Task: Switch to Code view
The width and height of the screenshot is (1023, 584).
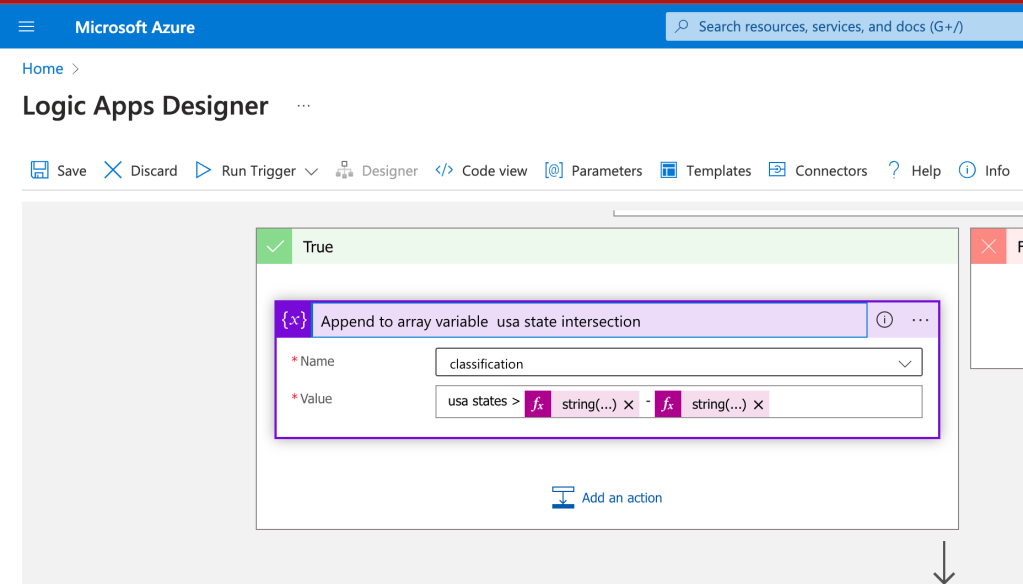Action: [481, 170]
